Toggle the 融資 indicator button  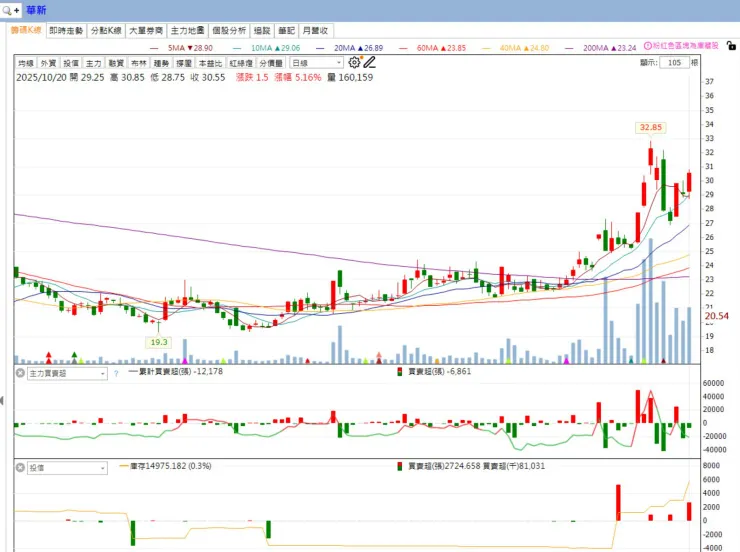[x=116, y=63]
